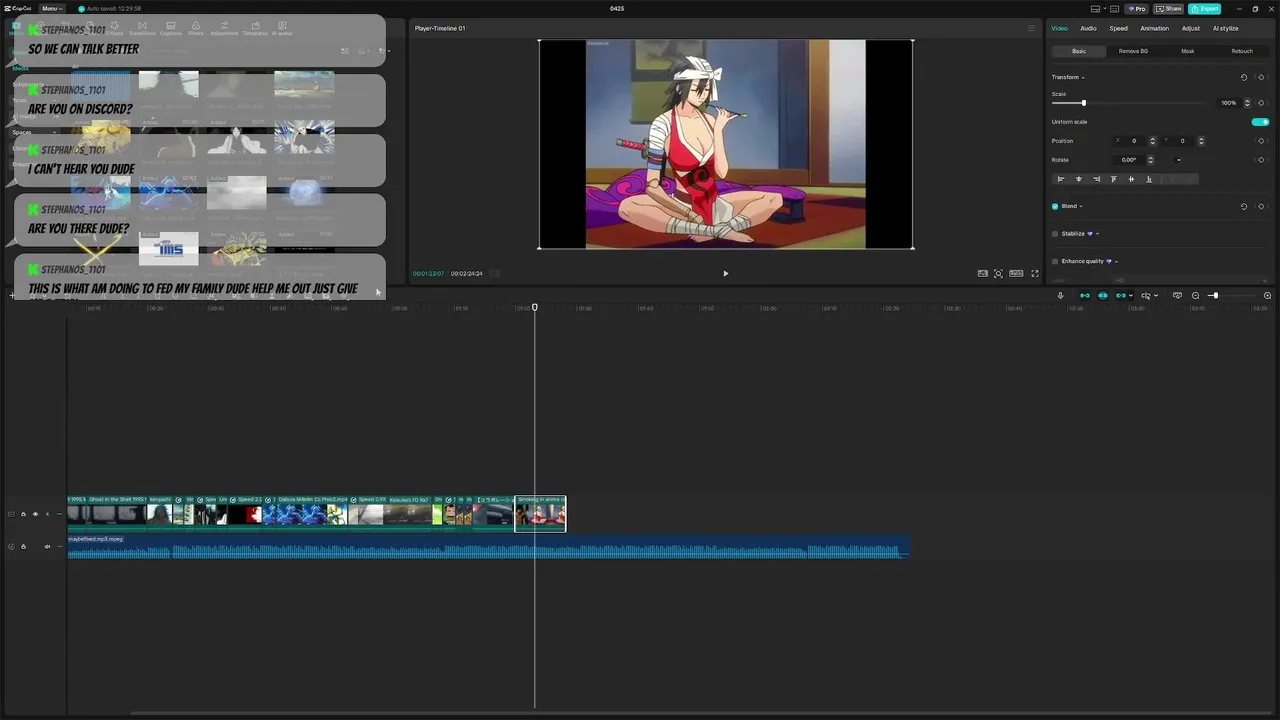Viewport: 1280px width, 720px height.
Task: Open the Player panel menu icon
Action: coord(1031,28)
